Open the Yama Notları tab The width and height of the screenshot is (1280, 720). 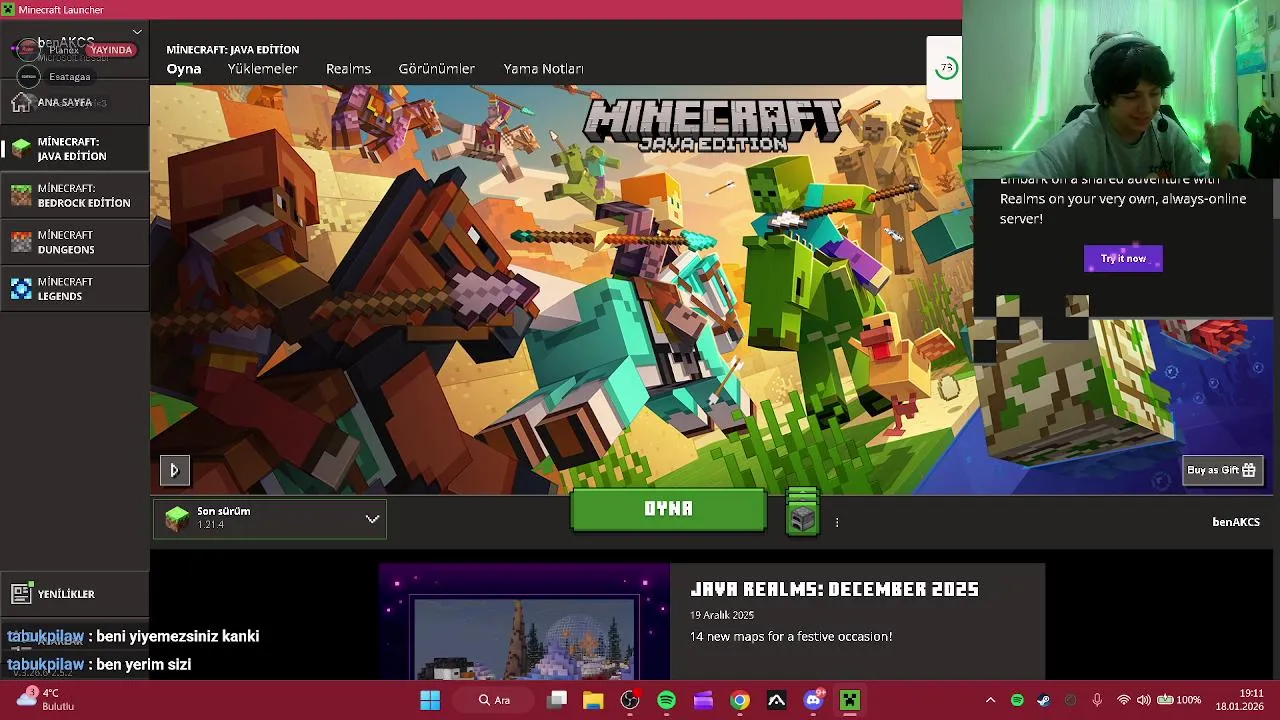543,69
